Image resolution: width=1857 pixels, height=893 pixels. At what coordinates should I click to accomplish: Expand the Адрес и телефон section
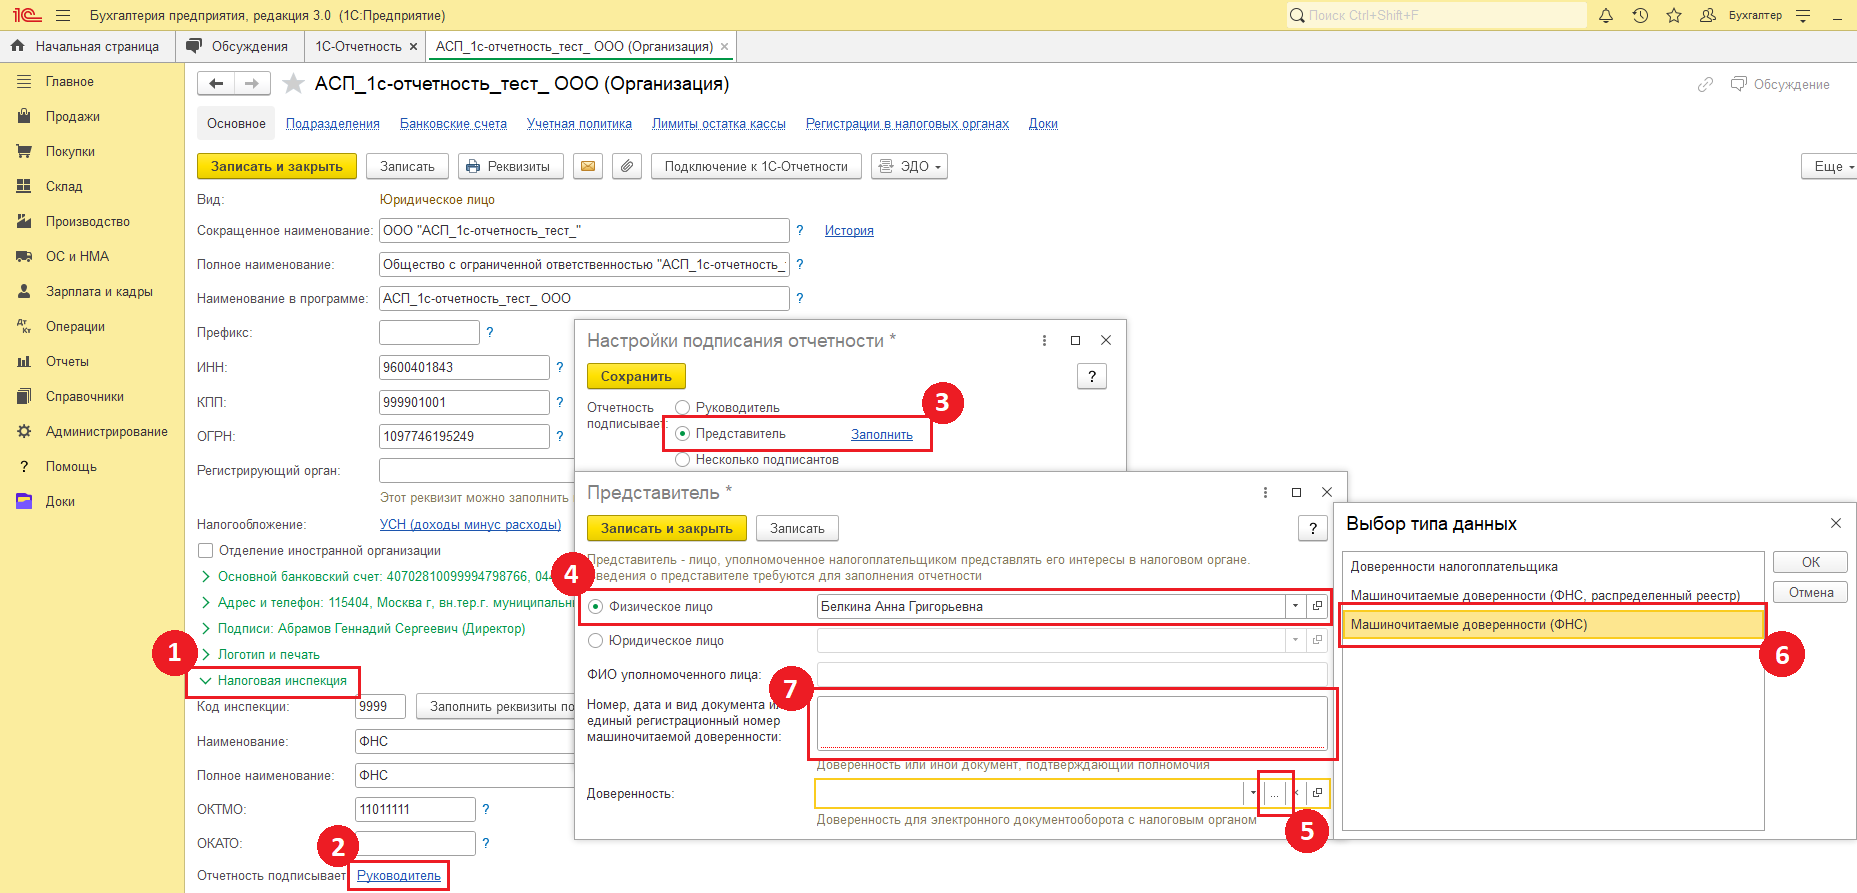click(x=206, y=603)
